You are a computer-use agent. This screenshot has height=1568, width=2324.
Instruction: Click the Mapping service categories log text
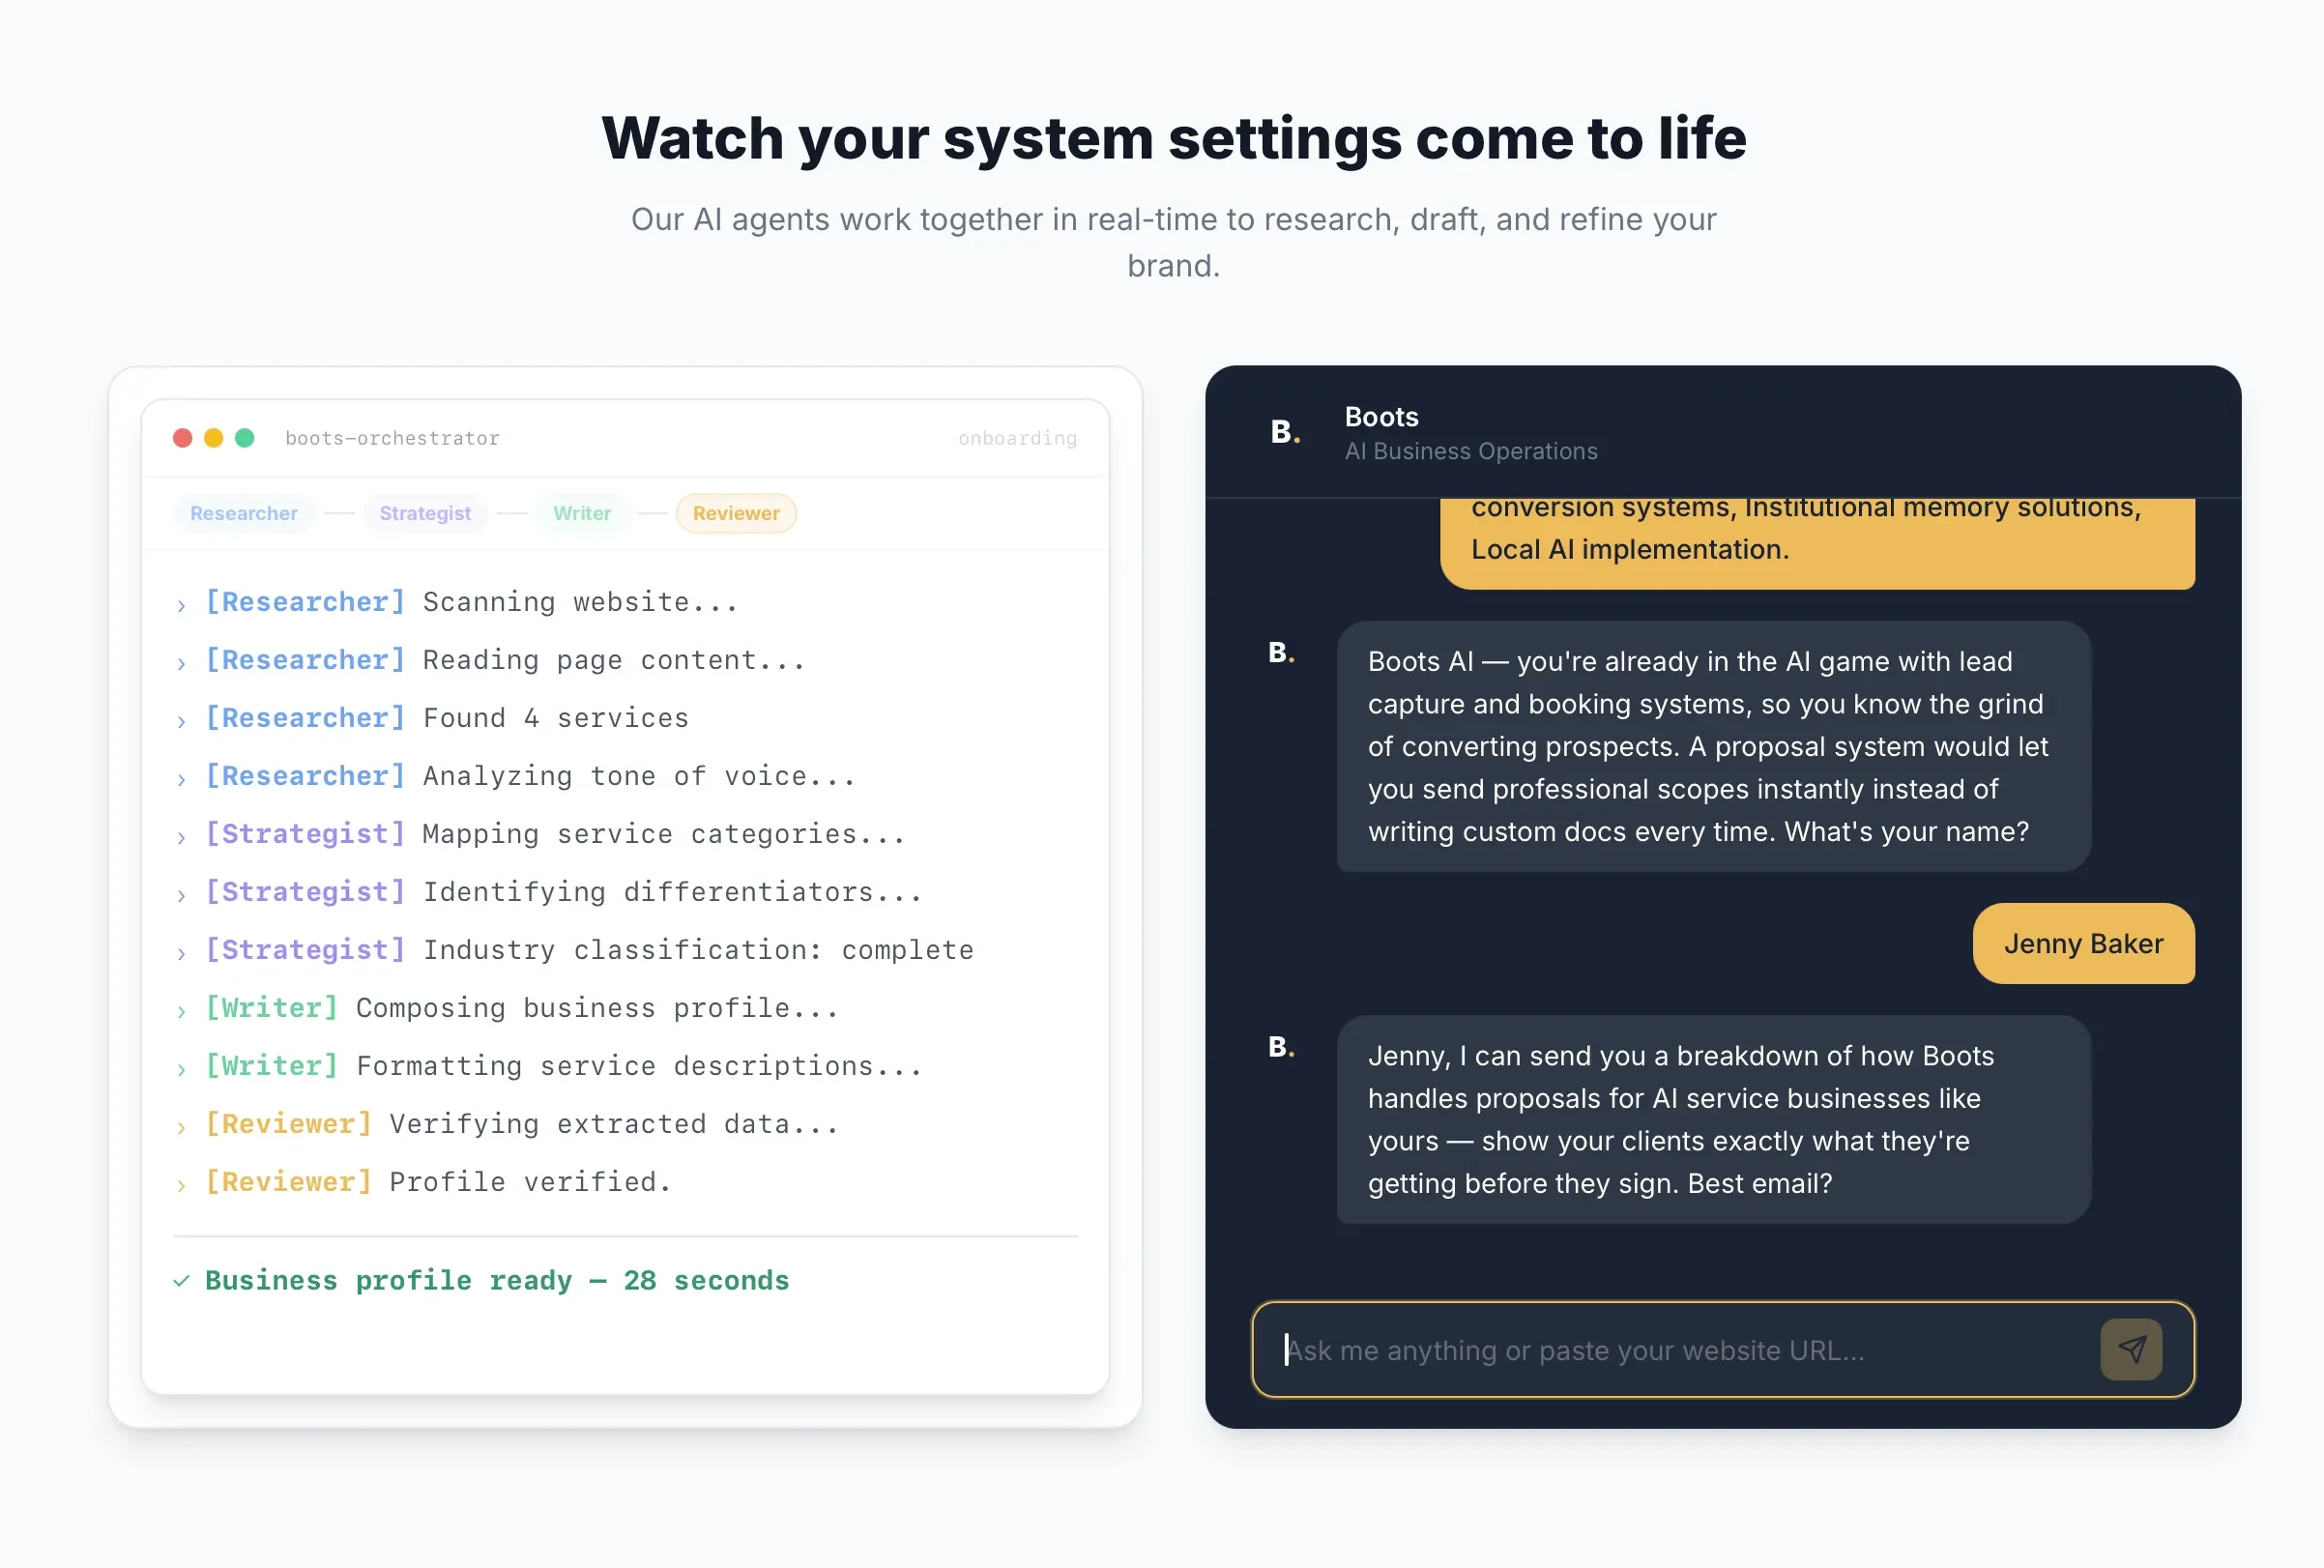(663, 834)
